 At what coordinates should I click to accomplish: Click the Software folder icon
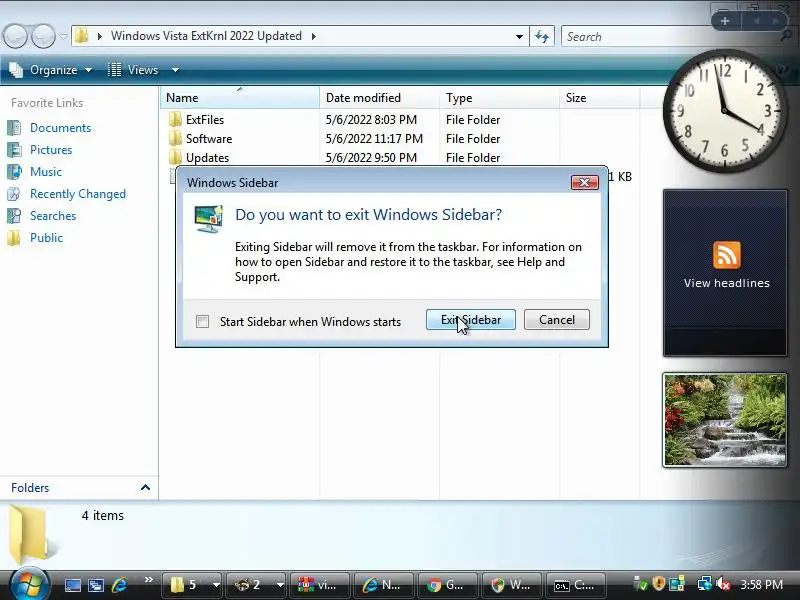coord(175,138)
